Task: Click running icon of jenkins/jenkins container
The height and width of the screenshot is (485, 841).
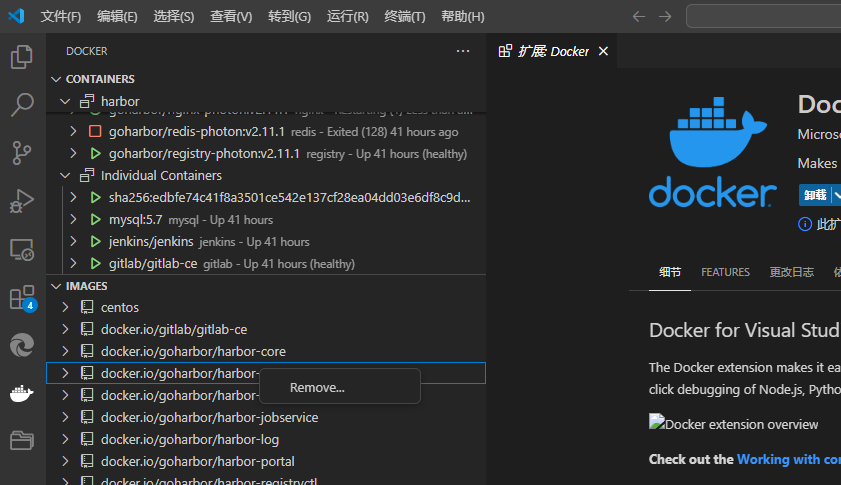Action: pyautogui.click(x=95, y=241)
